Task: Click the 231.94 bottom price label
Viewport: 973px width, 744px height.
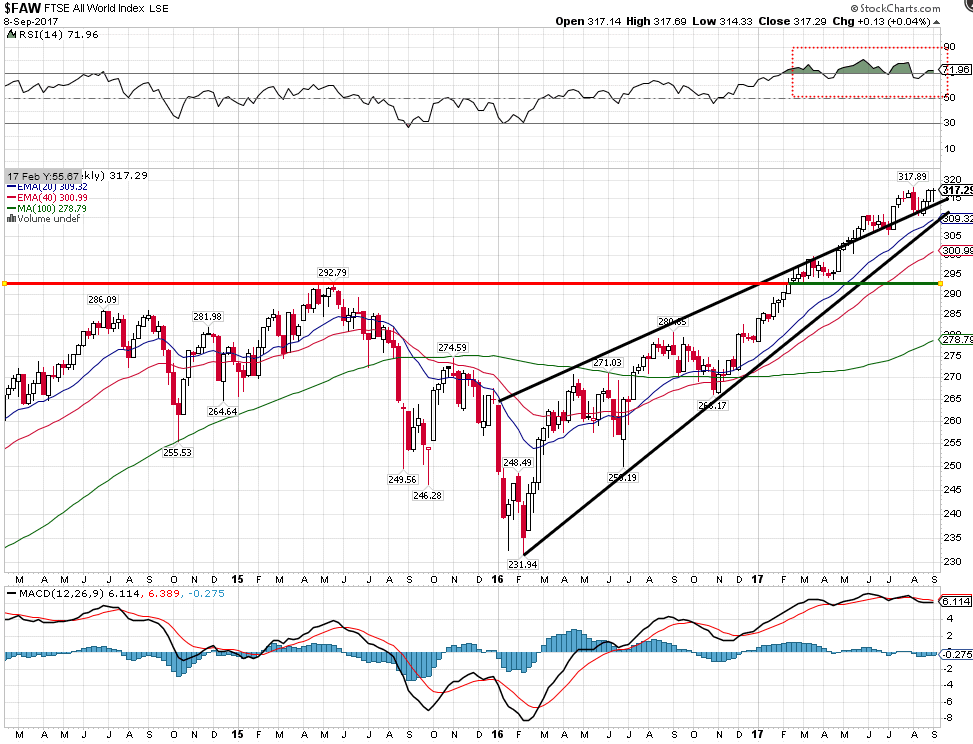Action: (x=522, y=564)
